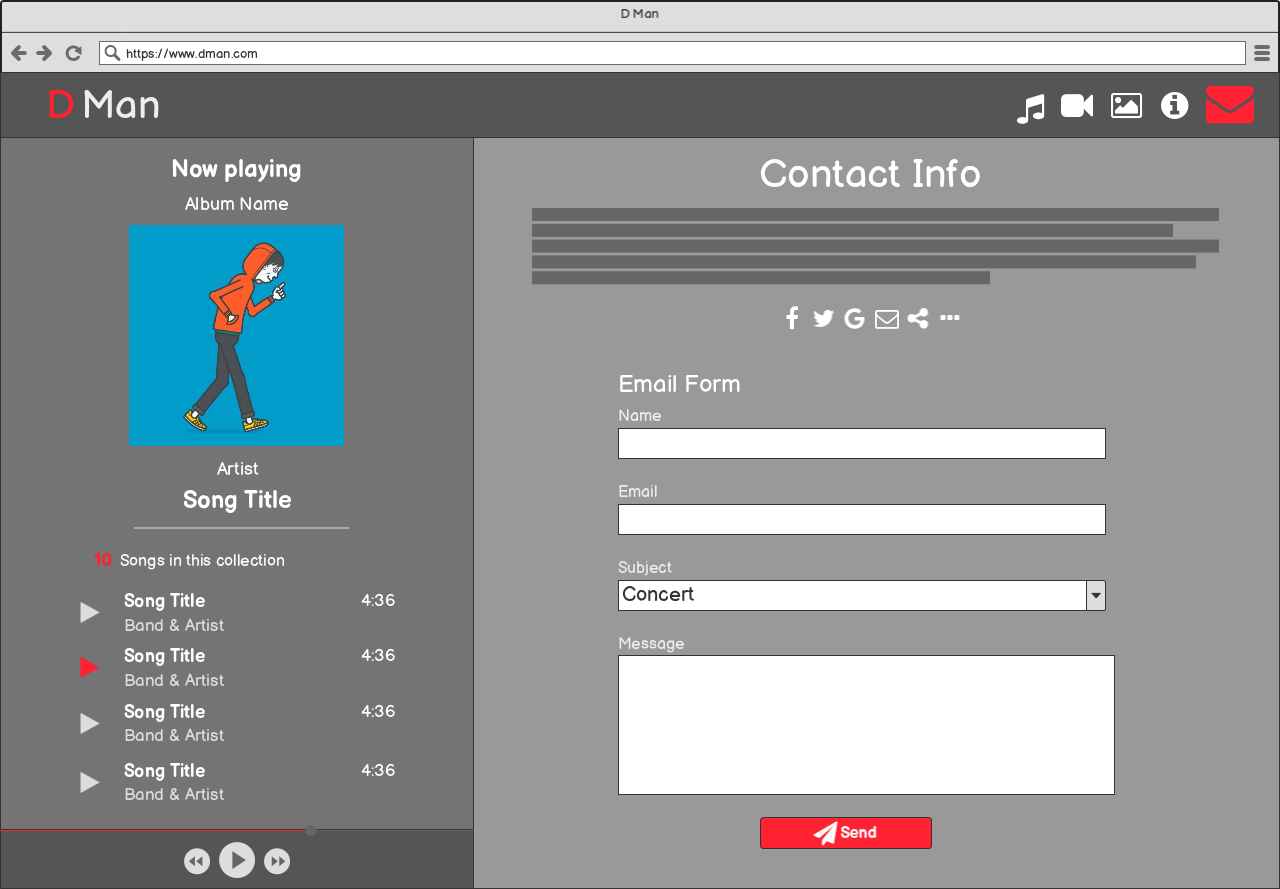Click the D Man logo
Screen dimensions: 1280x889
(104, 105)
